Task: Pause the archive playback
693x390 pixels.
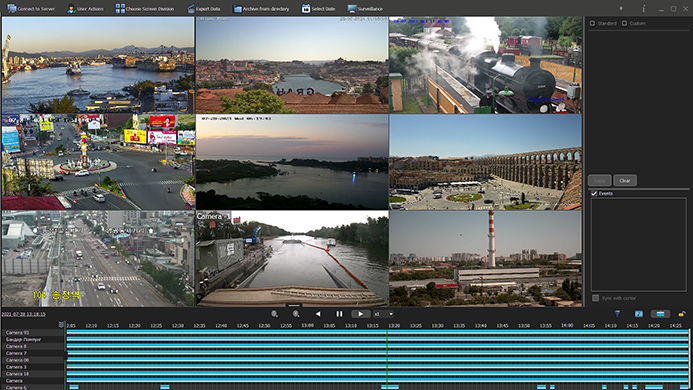Action: [339, 314]
